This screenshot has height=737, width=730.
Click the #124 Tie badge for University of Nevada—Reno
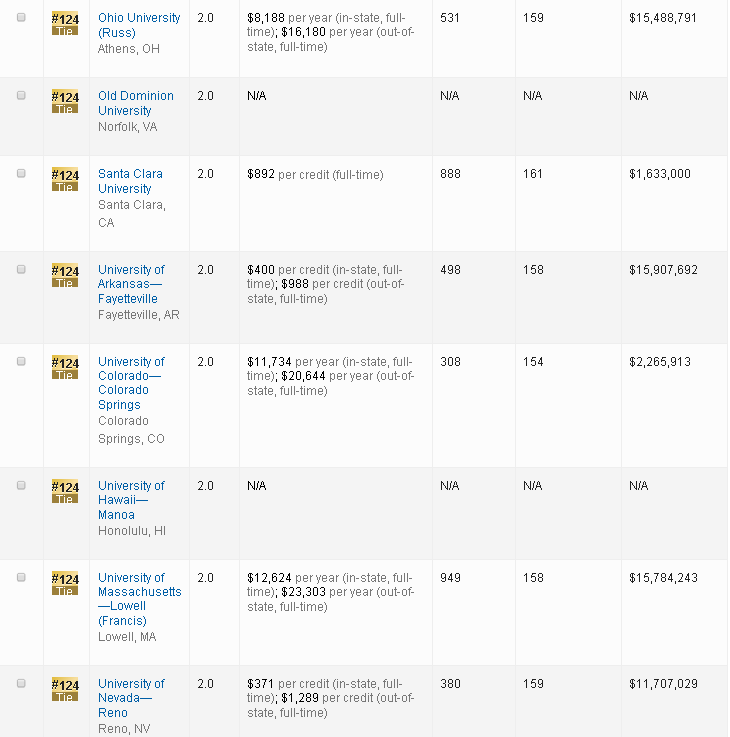click(x=64, y=689)
